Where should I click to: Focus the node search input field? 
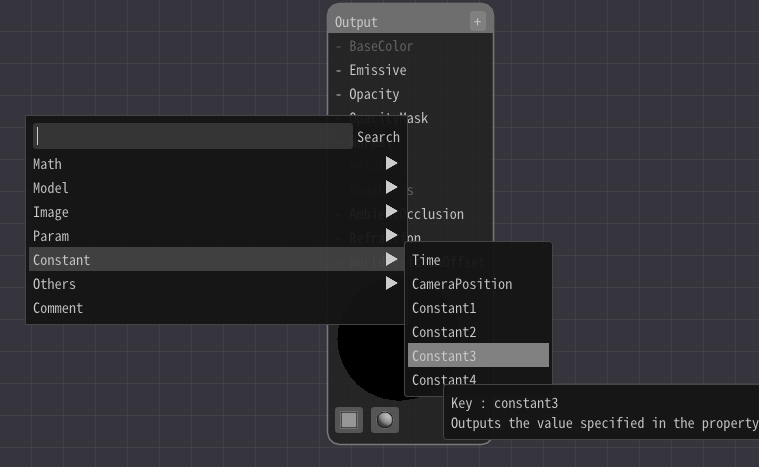[192, 136]
